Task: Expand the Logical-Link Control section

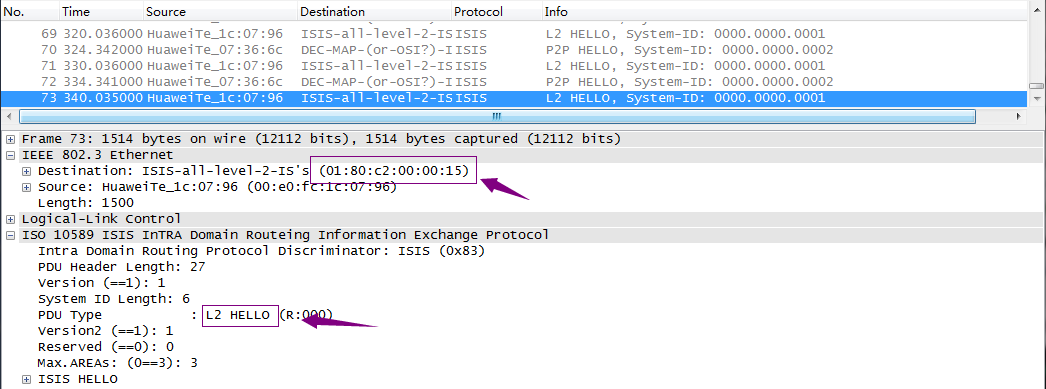Action: click(10, 220)
